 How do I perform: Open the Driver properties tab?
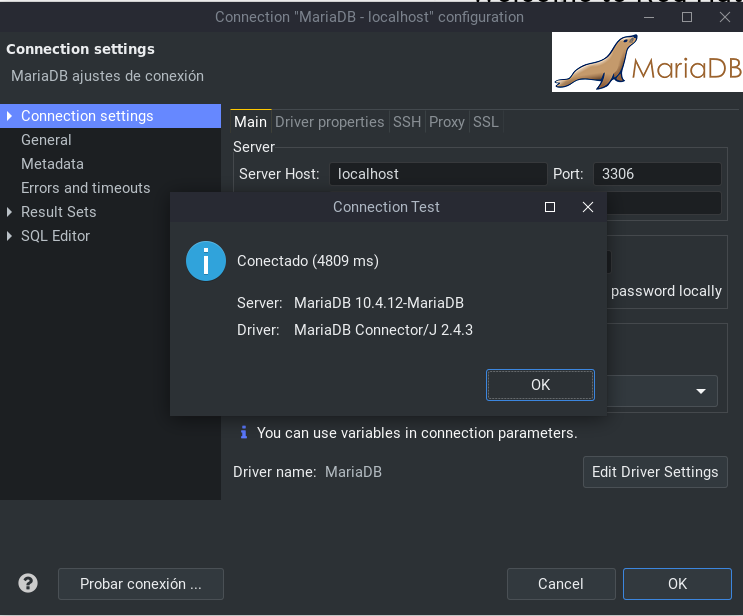[329, 122]
